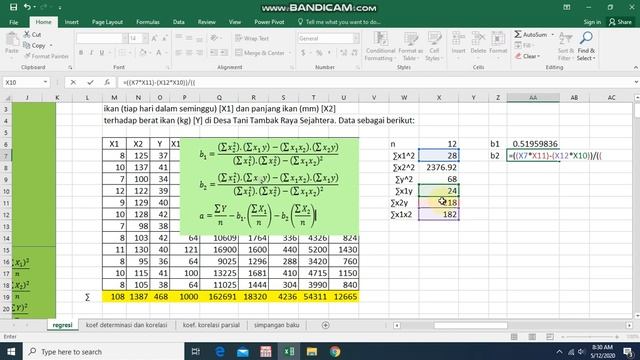The width and height of the screenshot is (640, 360).
Task: Switch to the Review tab
Action: (207, 22)
